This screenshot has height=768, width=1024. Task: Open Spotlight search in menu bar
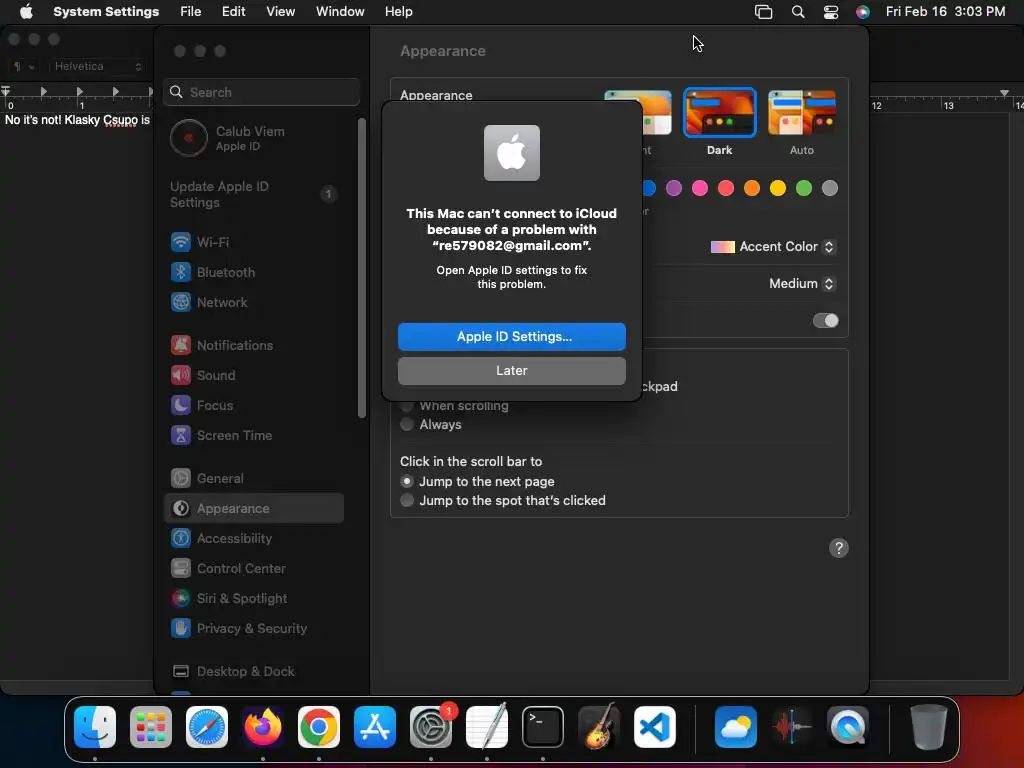pyautogui.click(x=797, y=12)
